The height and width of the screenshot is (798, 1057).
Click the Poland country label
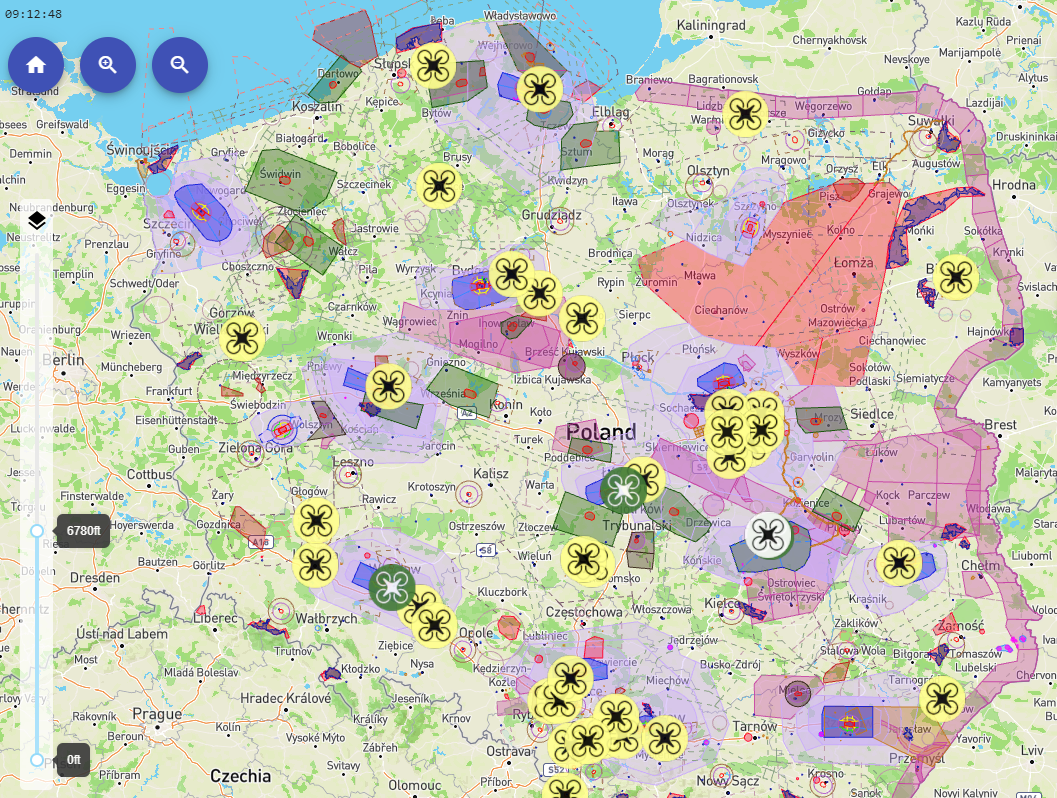point(601,432)
